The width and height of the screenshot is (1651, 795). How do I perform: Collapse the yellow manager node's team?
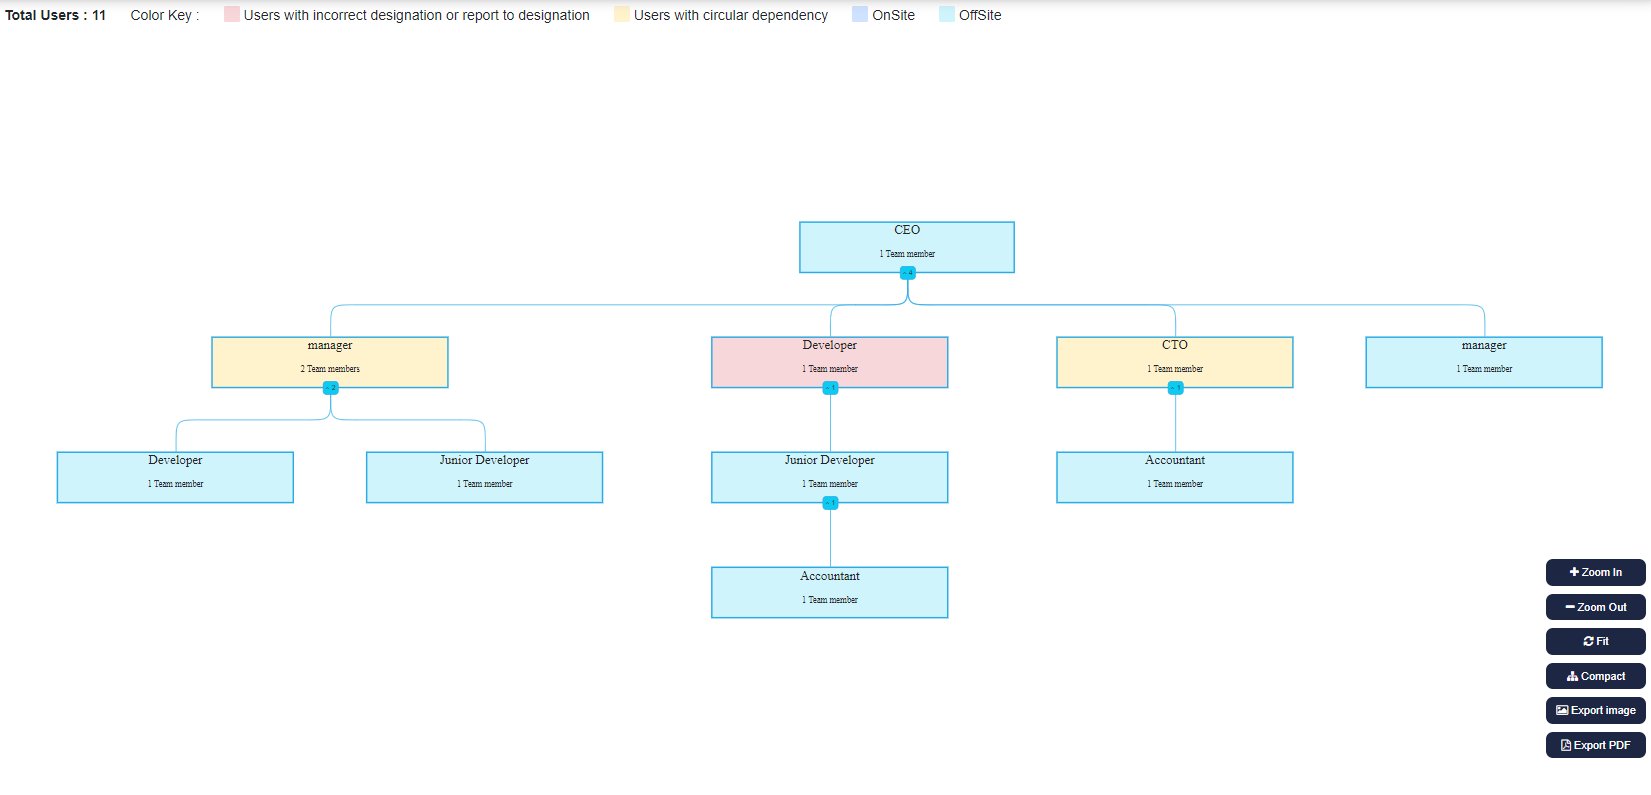[x=330, y=388]
